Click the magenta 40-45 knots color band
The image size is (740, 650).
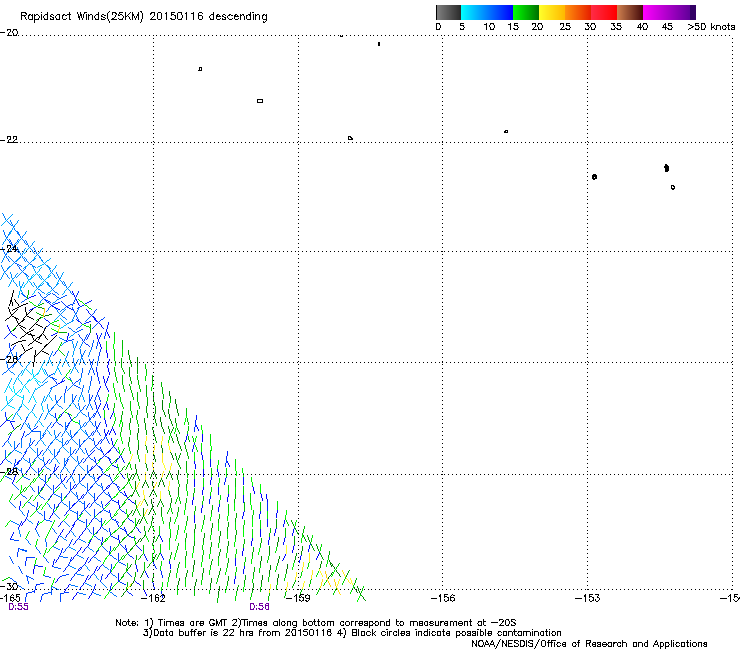point(656,12)
